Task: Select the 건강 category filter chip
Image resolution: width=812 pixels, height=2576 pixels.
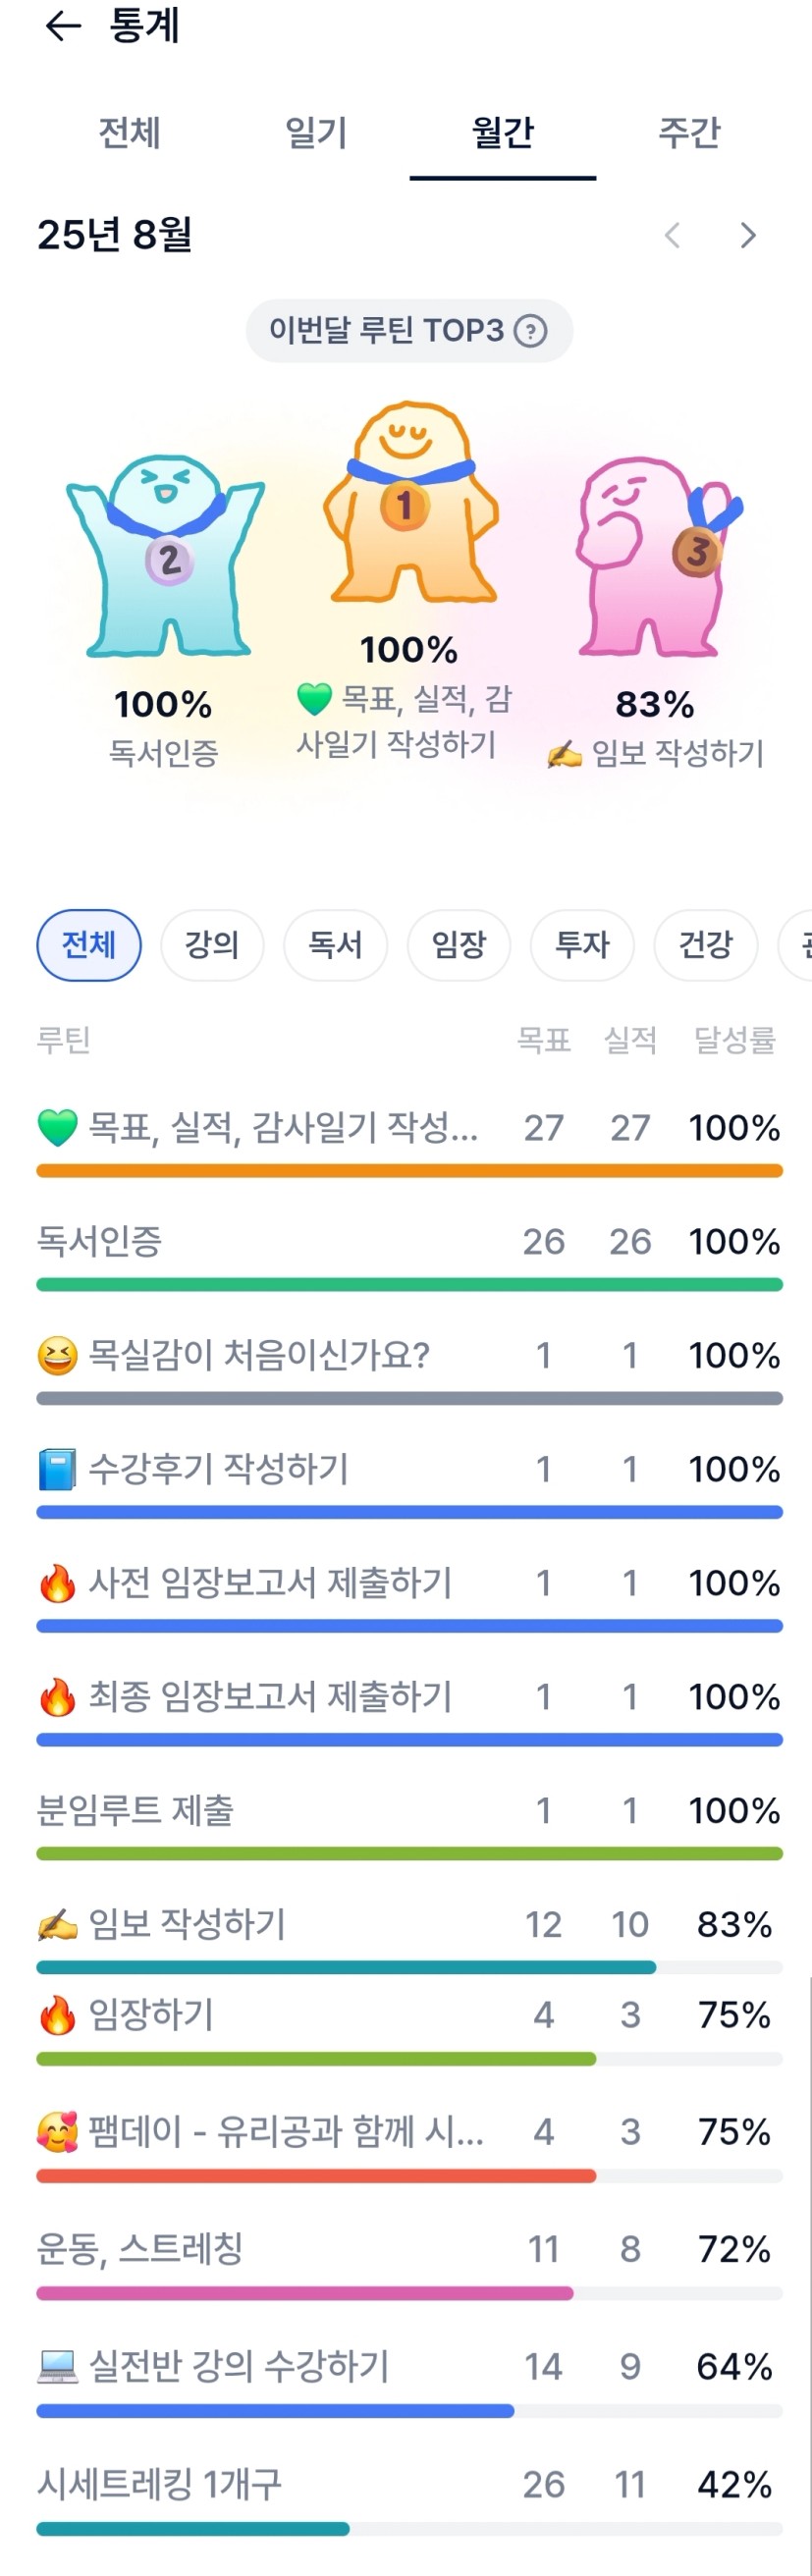Action: (x=705, y=944)
